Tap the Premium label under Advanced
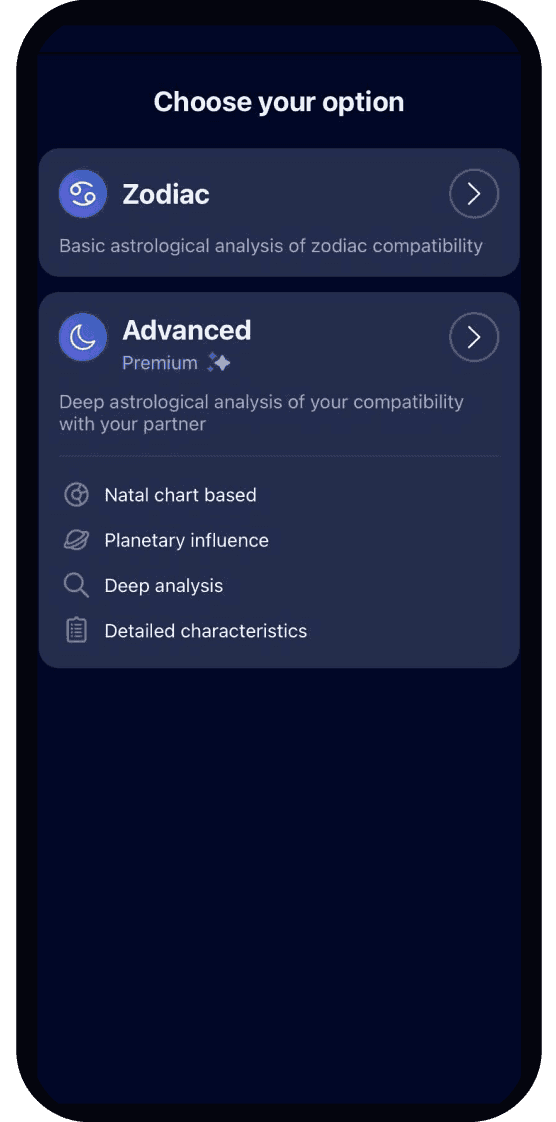Viewport: 556px width, 1122px height. (x=160, y=363)
